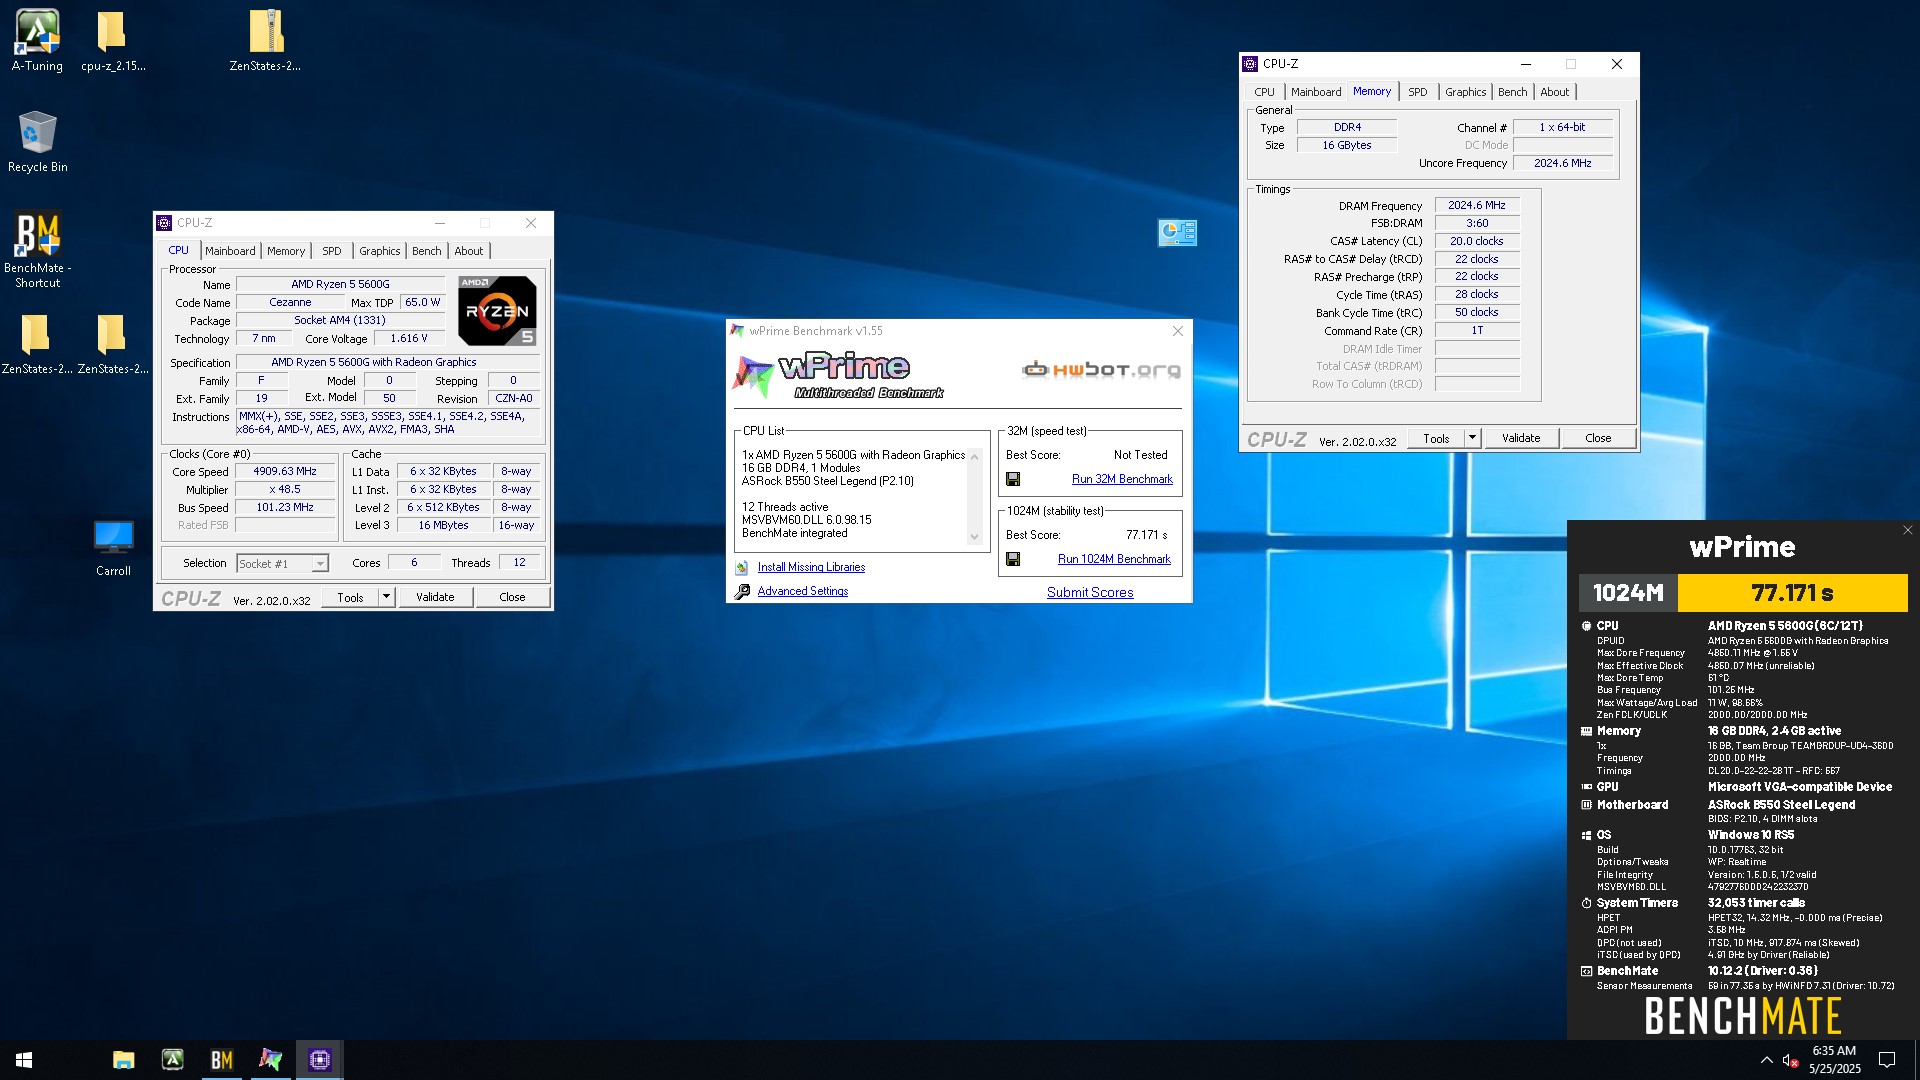Close the BenchMate wPrime result overlay
This screenshot has width=1920, height=1080.
tap(1907, 530)
